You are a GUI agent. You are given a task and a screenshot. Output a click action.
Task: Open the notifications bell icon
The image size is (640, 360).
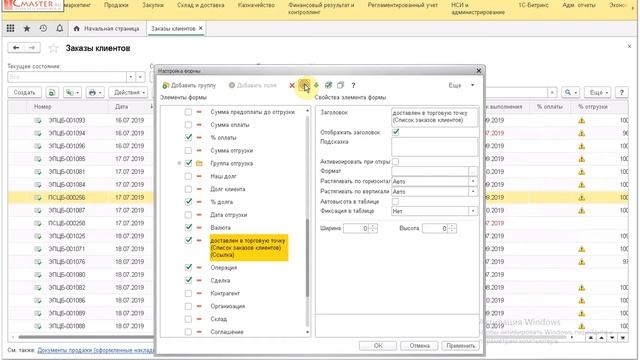60,28
